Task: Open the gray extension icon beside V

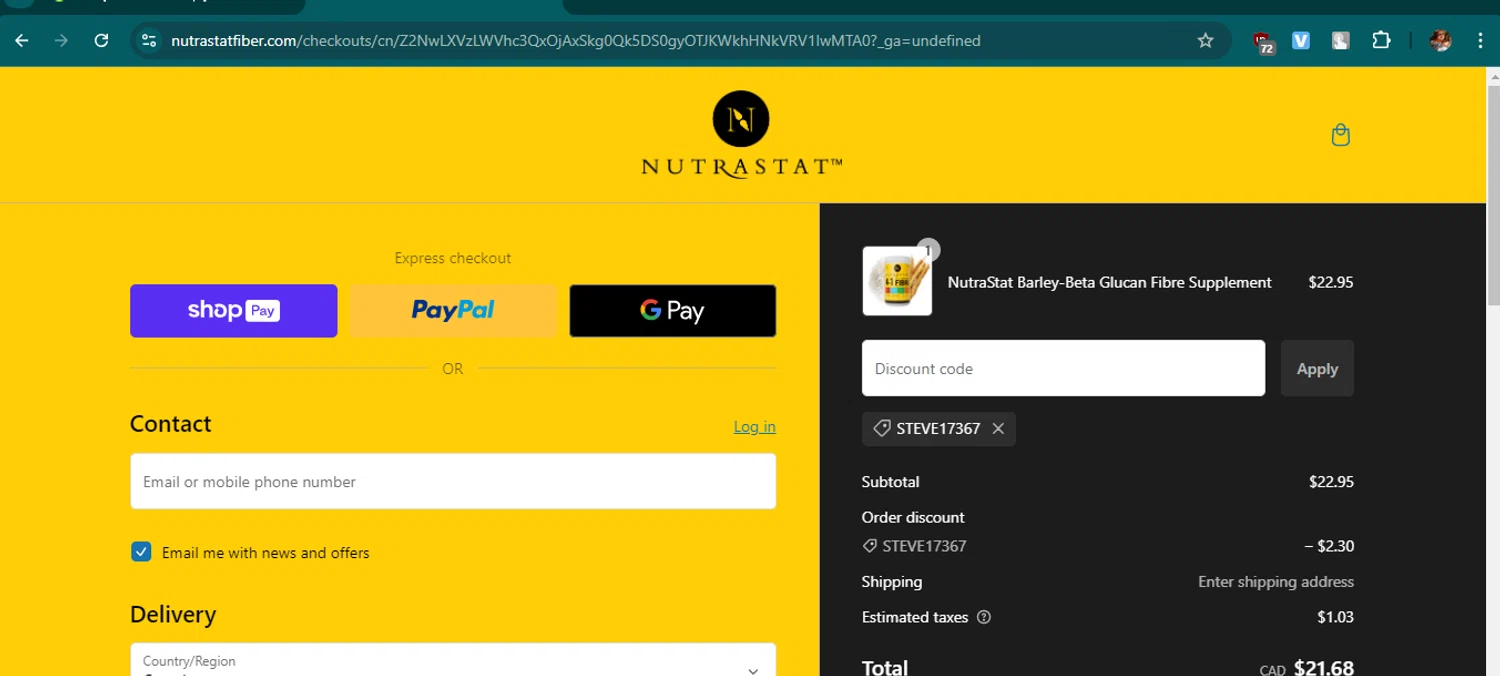Action: (1341, 41)
